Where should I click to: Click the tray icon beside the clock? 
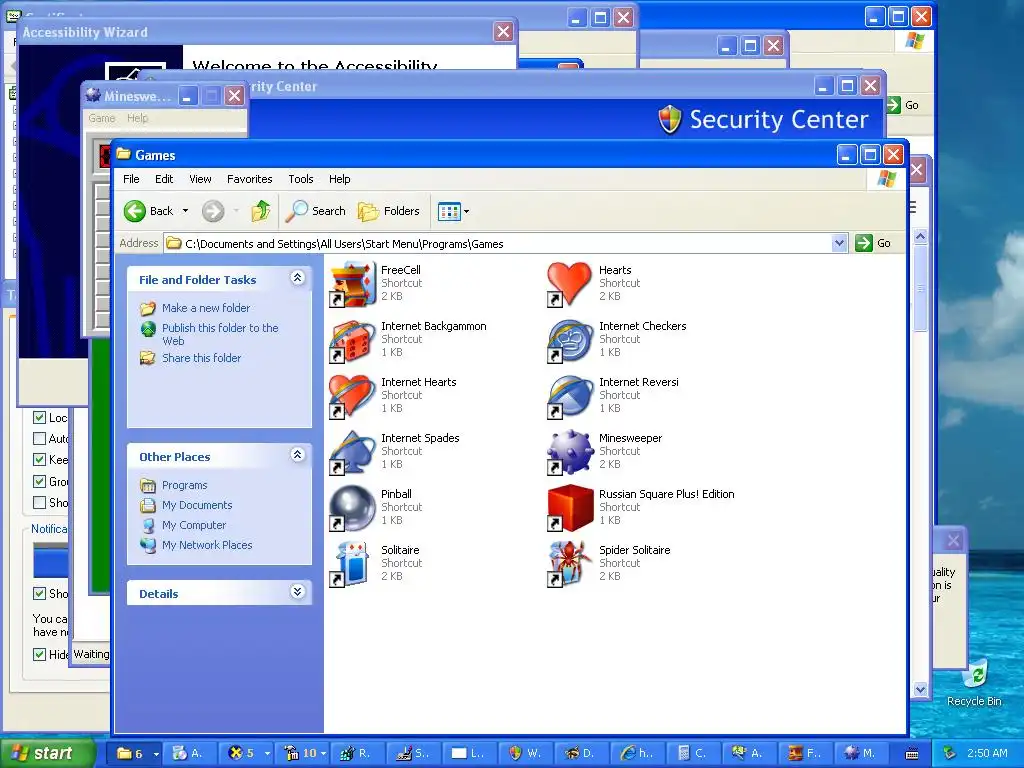click(950, 753)
